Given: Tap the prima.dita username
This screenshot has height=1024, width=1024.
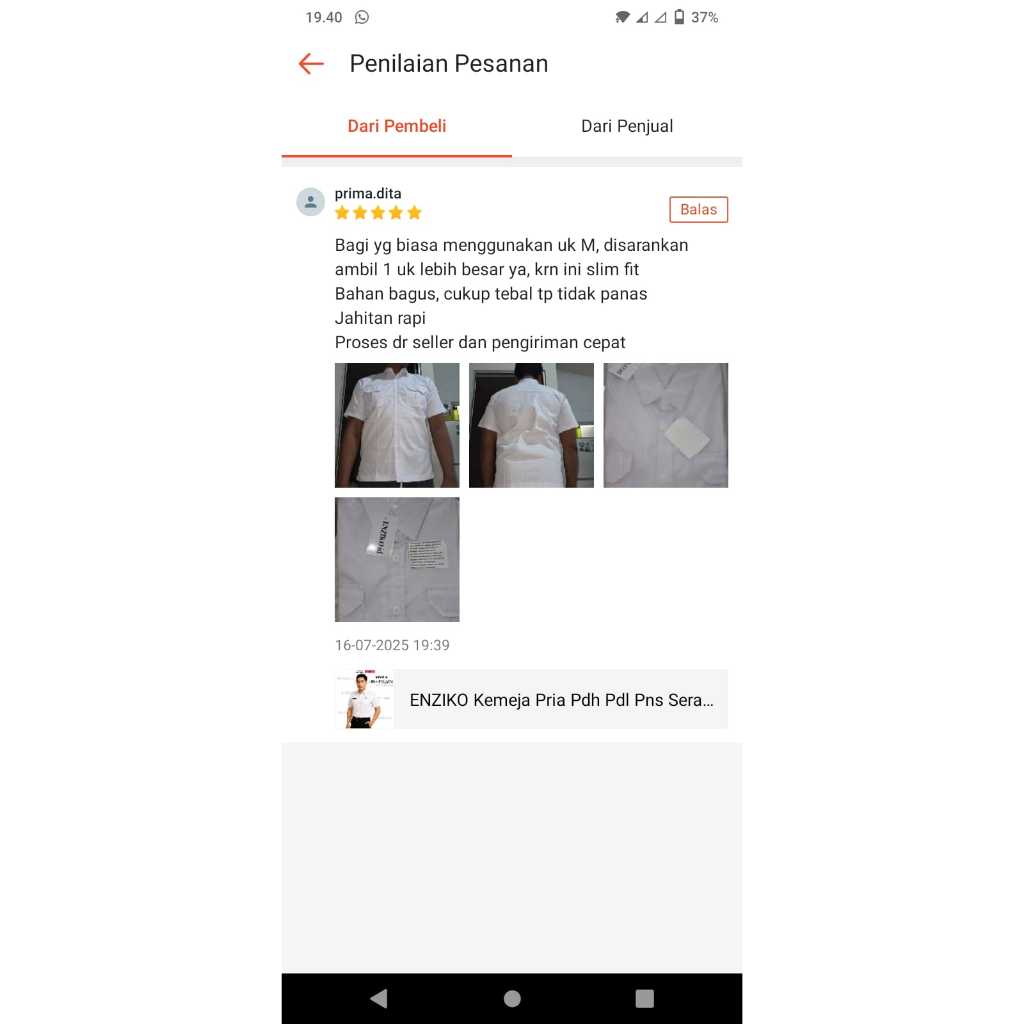Looking at the screenshot, I should tap(368, 193).
